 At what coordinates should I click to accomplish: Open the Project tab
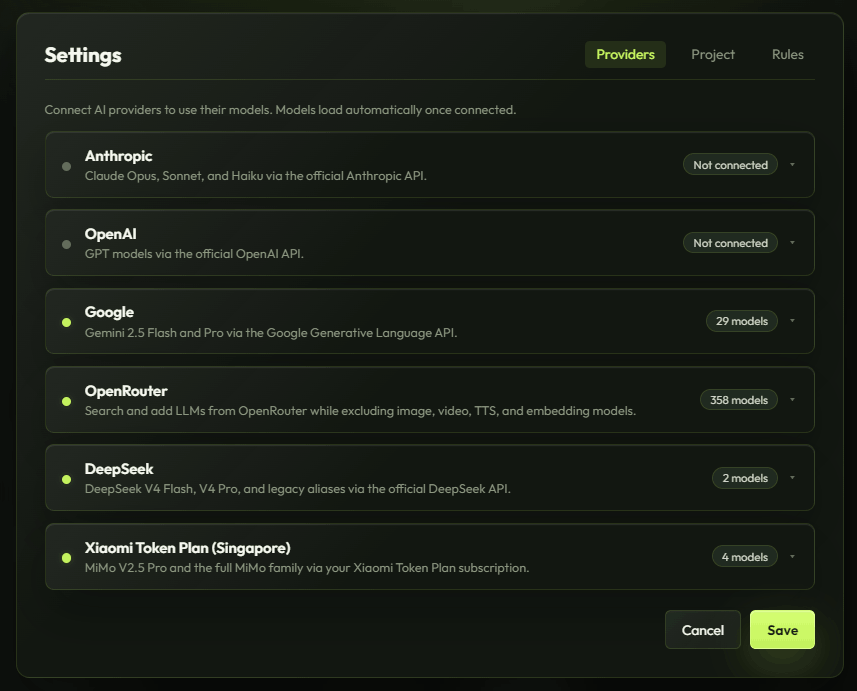pos(713,55)
